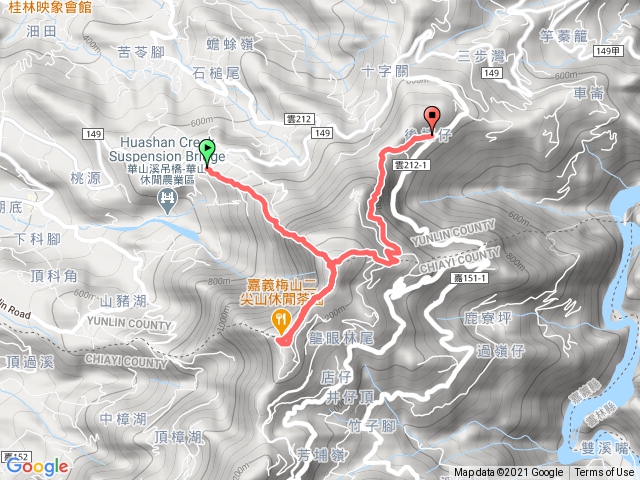Click the 龍眼林尾 place name
This screenshot has width=640, height=480.
(x=341, y=338)
